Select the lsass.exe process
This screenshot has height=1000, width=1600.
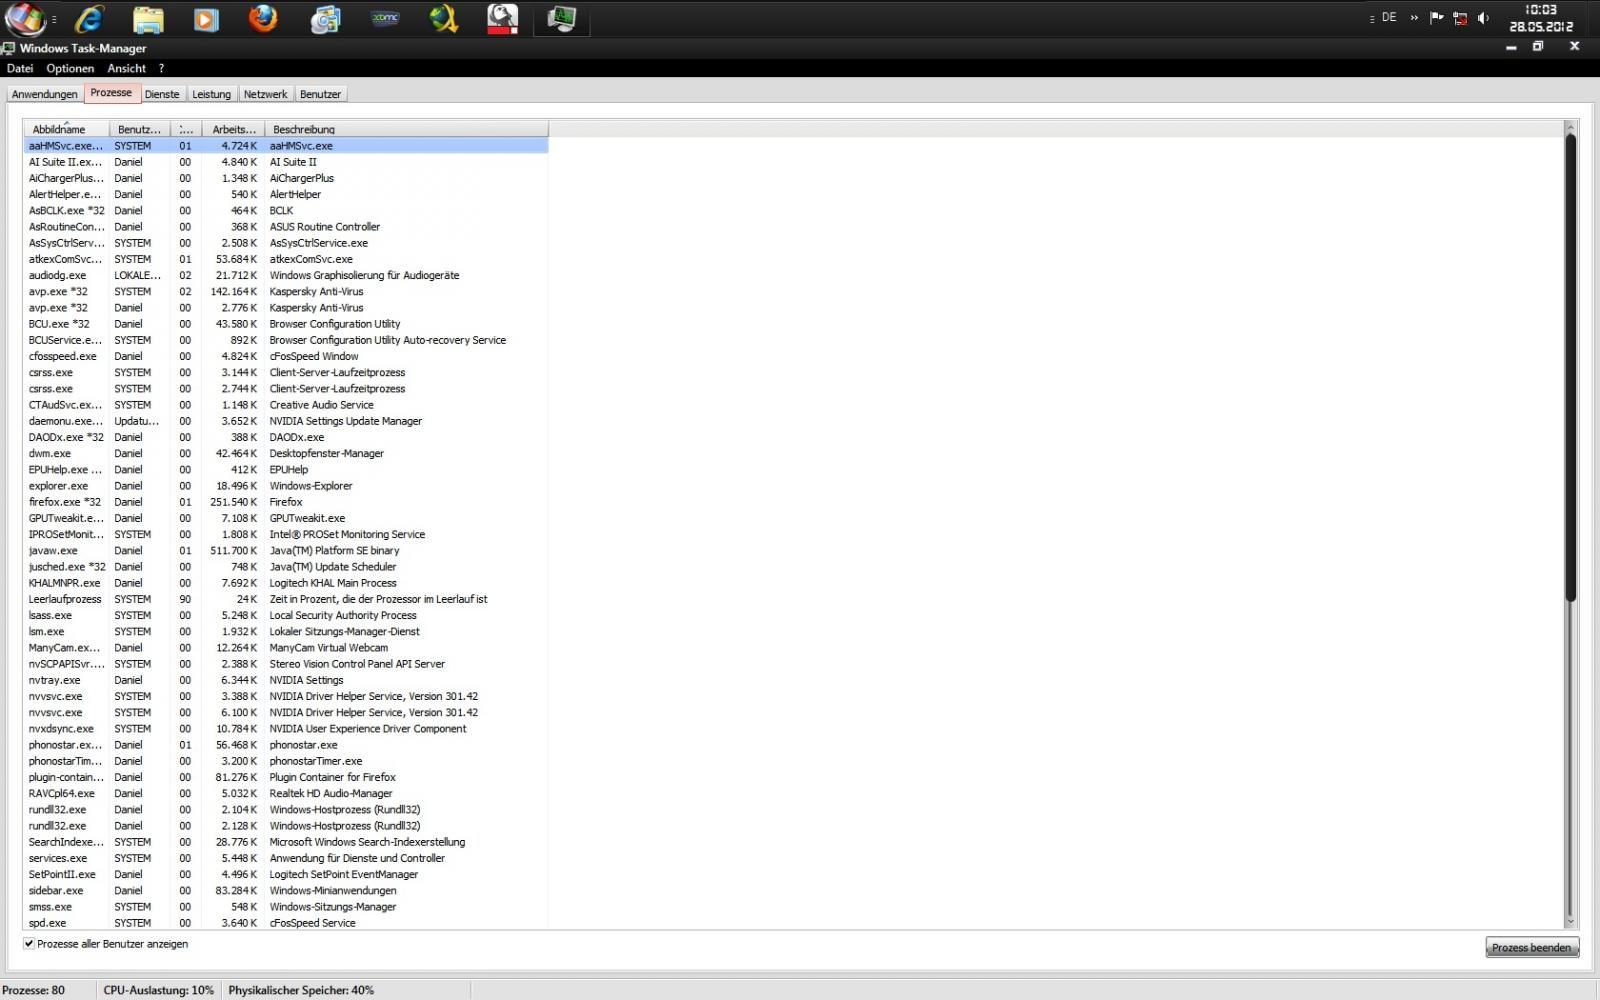click(286, 615)
